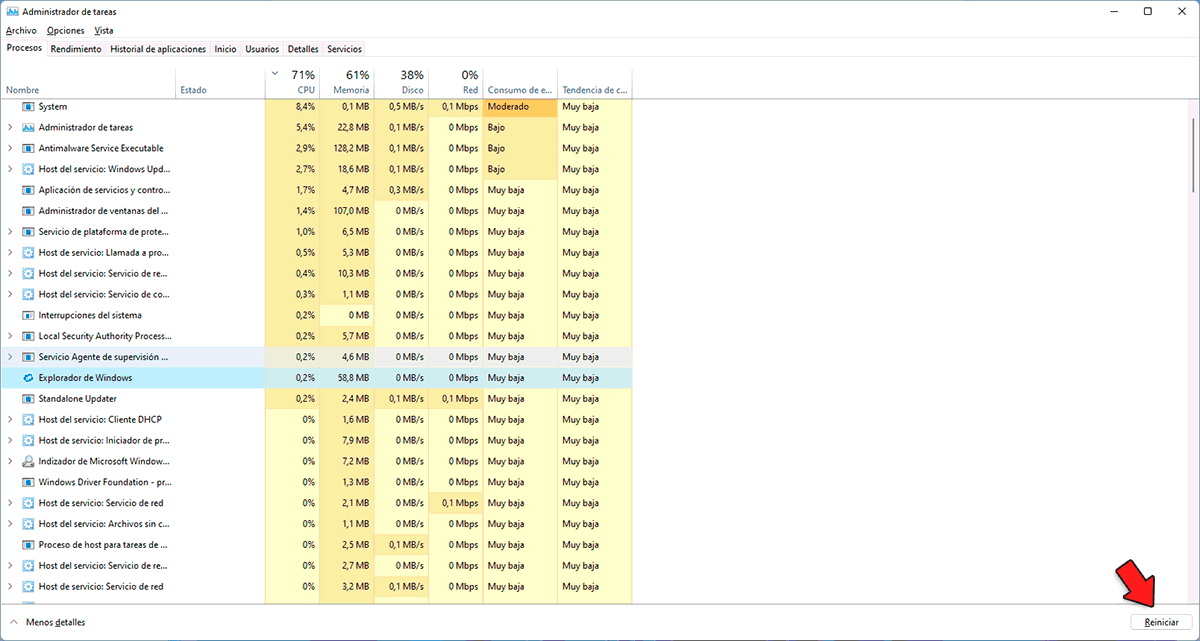Expand the Antimalware Service Executable row
The width and height of the screenshot is (1200, 641).
tap(10, 148)
